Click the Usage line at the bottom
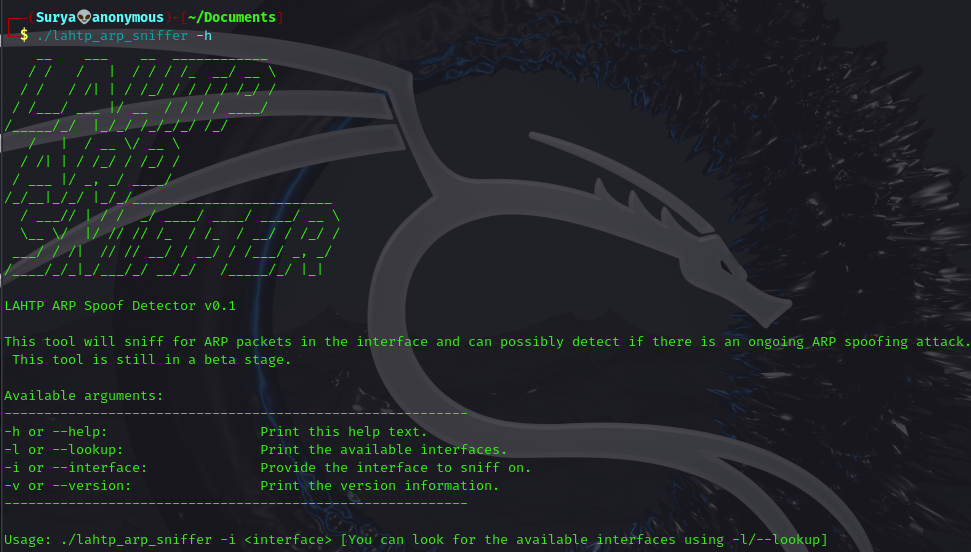The image size is (971, 552). click(x=416, y=540)
